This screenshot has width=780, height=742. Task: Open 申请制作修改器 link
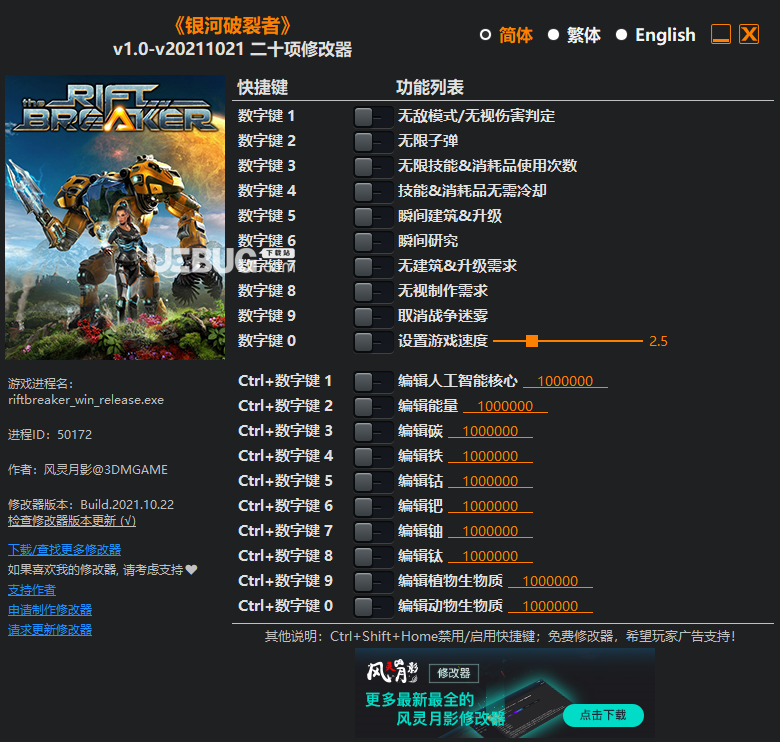(50, 610)
